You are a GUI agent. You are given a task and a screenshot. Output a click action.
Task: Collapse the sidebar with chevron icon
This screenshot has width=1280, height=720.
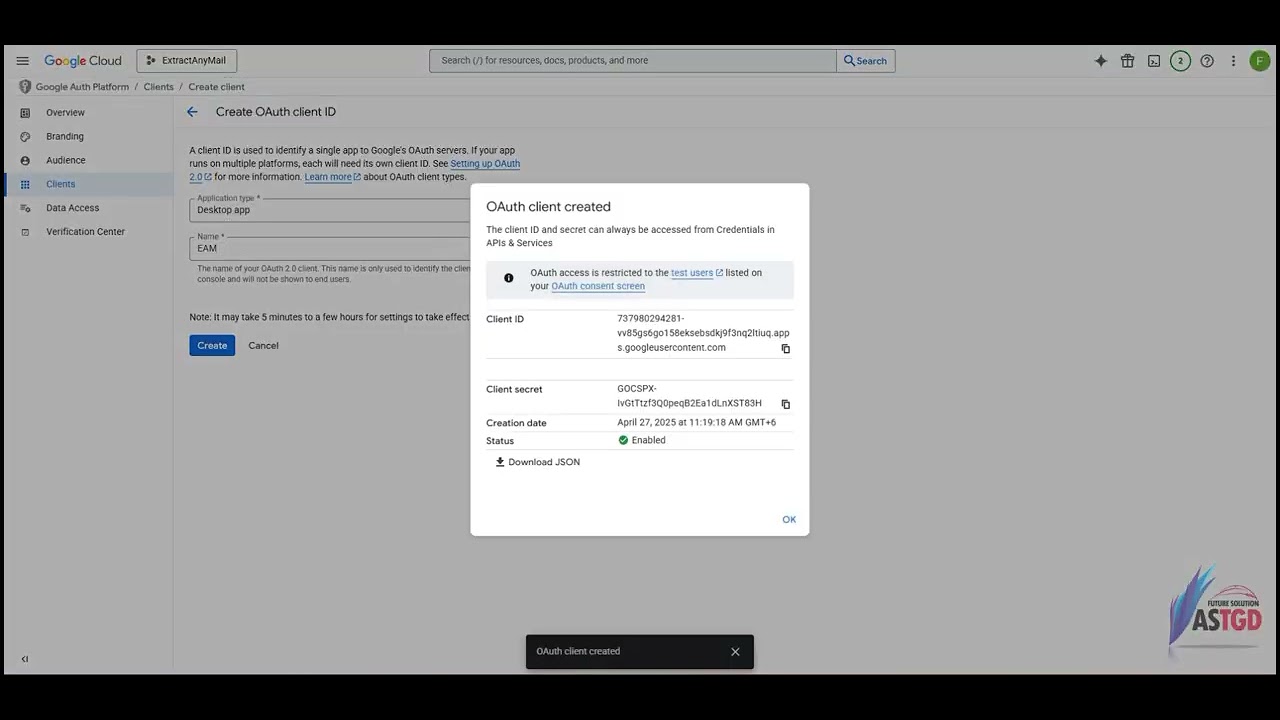25,659
